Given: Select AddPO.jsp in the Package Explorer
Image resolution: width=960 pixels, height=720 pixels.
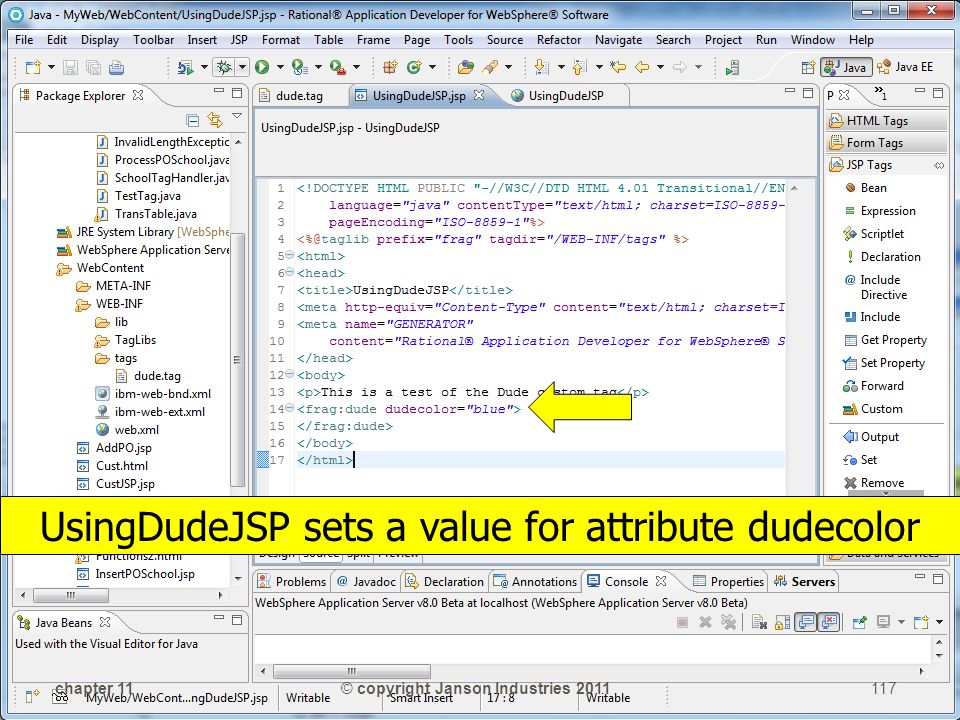Looking at the screenshot, I should tap(114, 448).
